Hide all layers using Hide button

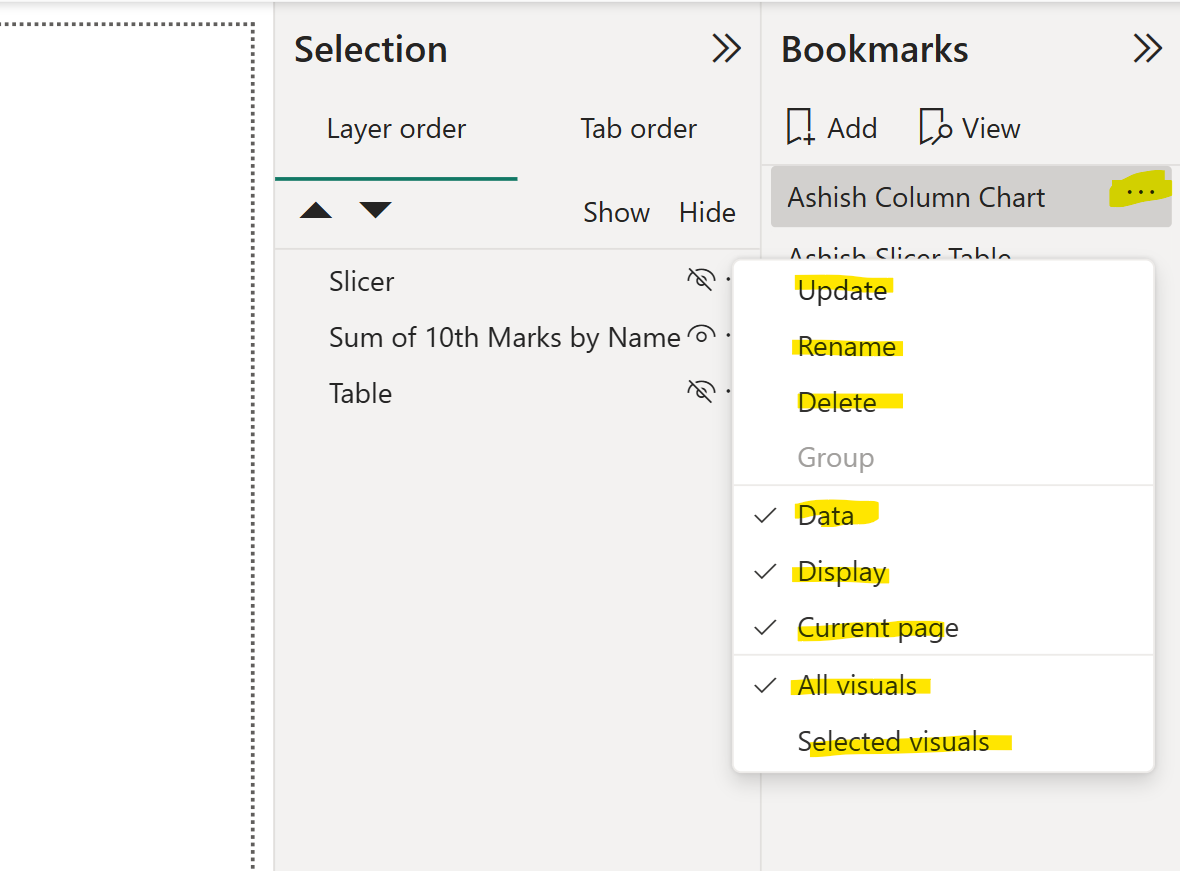click(x=707, y=212)
